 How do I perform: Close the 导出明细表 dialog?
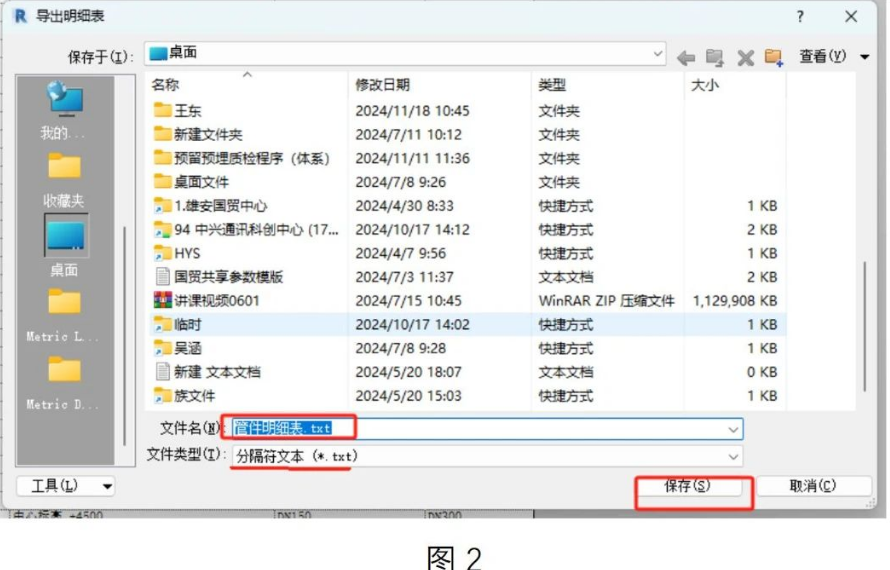(851, 16)
